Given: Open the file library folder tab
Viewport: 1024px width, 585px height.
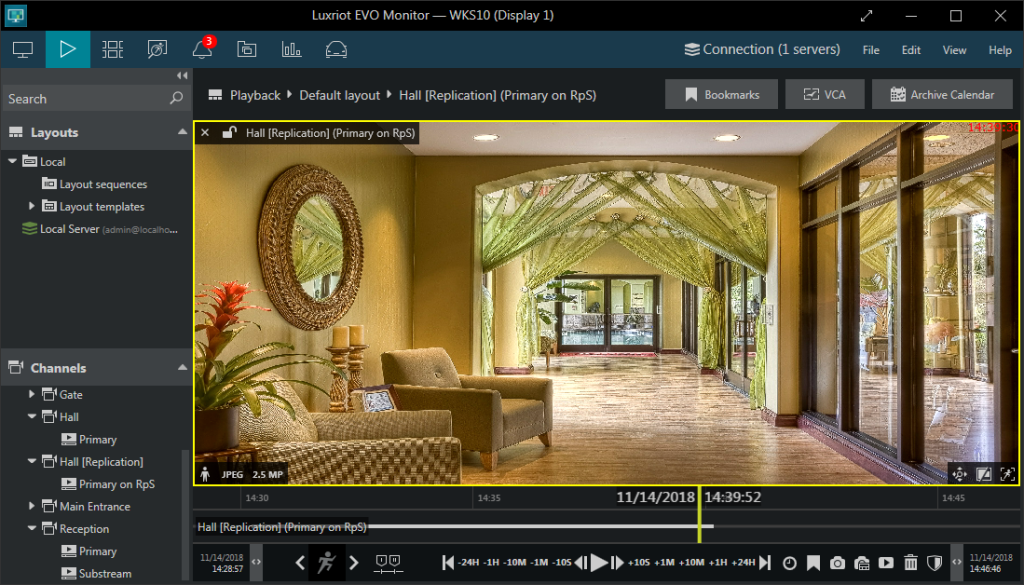Looking at the screenshot, I should pyautogui.click(x=247, y=50).
